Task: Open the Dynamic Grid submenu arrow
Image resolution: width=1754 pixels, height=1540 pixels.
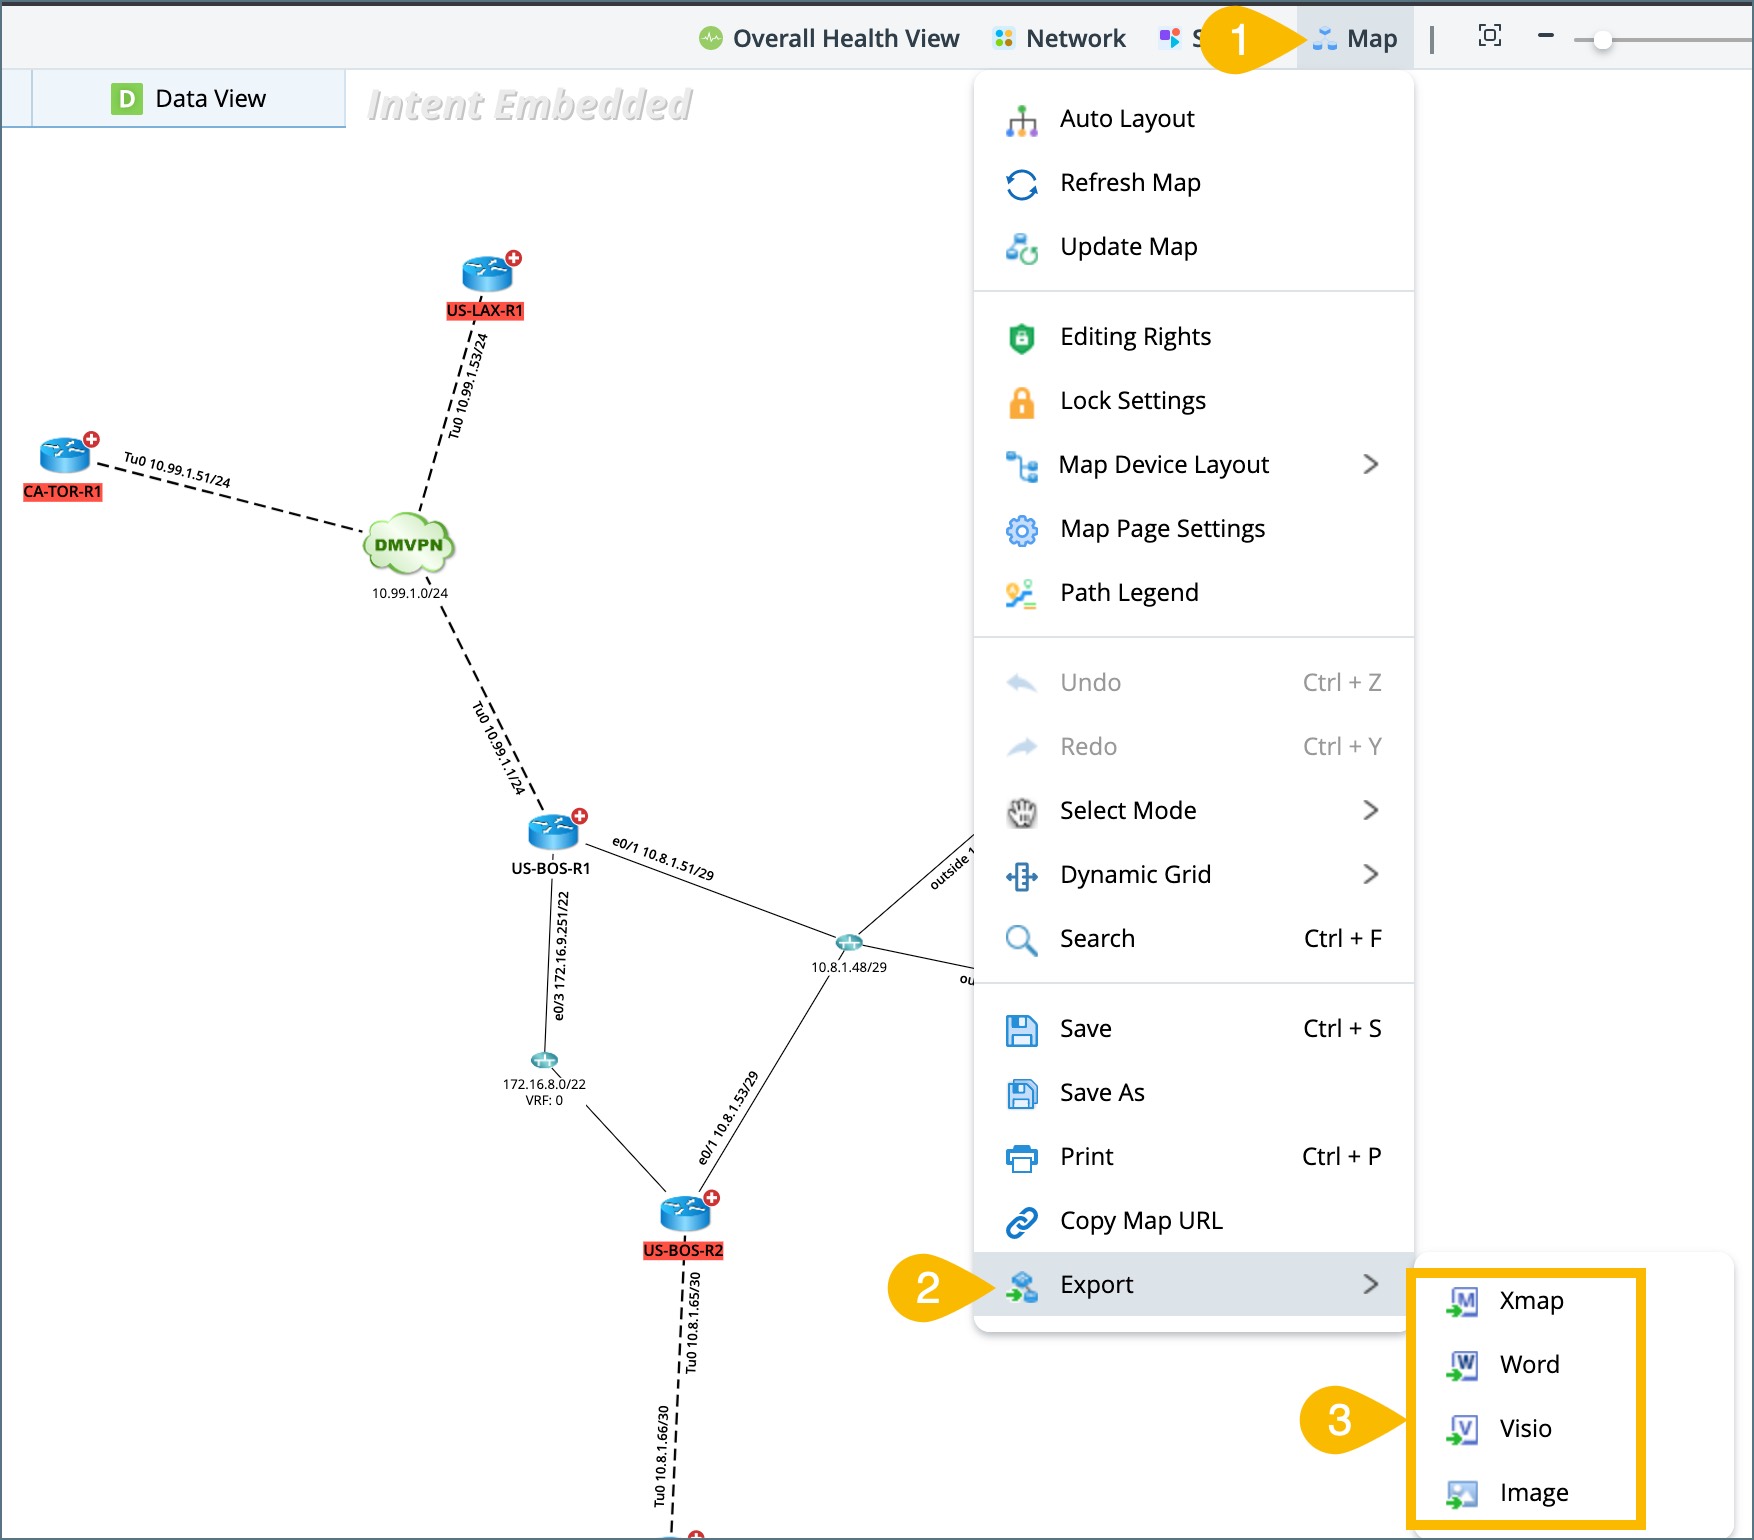Action: tap(1370, 874)
